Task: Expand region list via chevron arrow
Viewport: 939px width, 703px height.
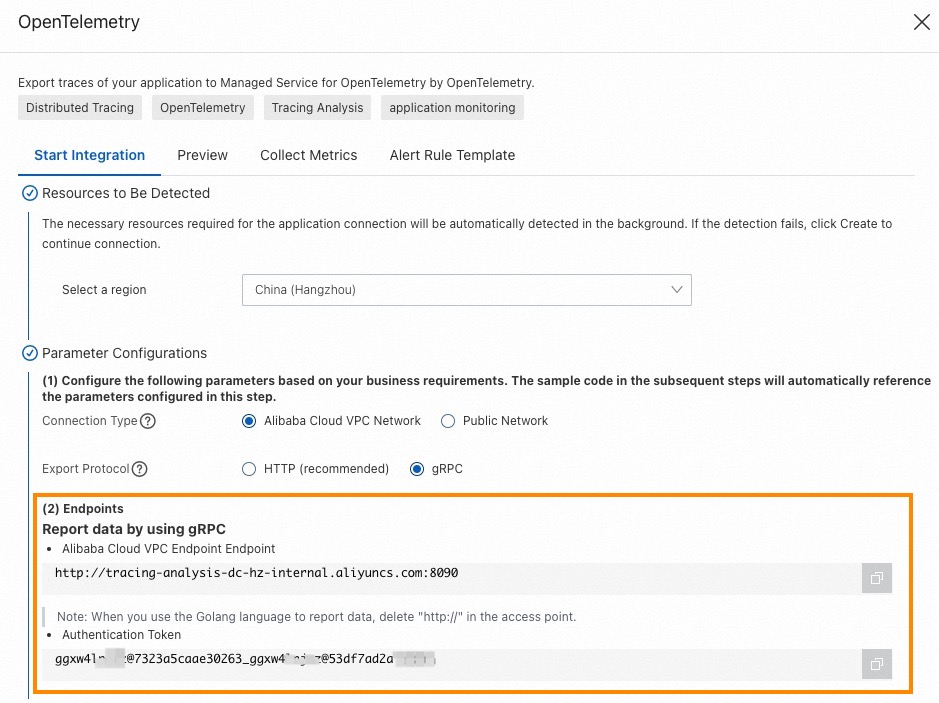Action: pyautogui.click(x=677, y=290)
